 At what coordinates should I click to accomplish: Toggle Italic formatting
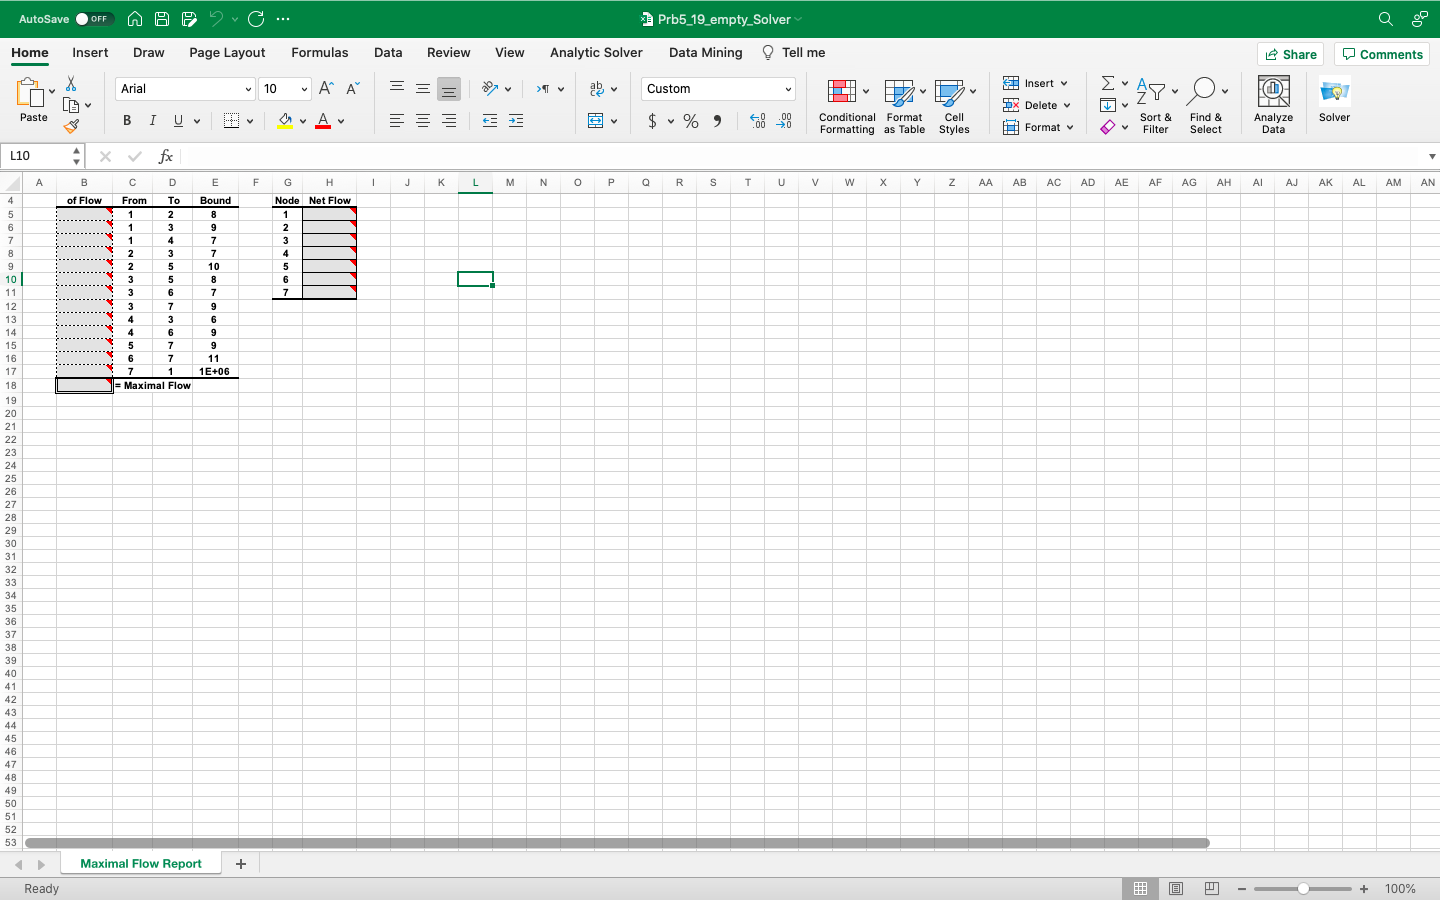click(152, 121)
